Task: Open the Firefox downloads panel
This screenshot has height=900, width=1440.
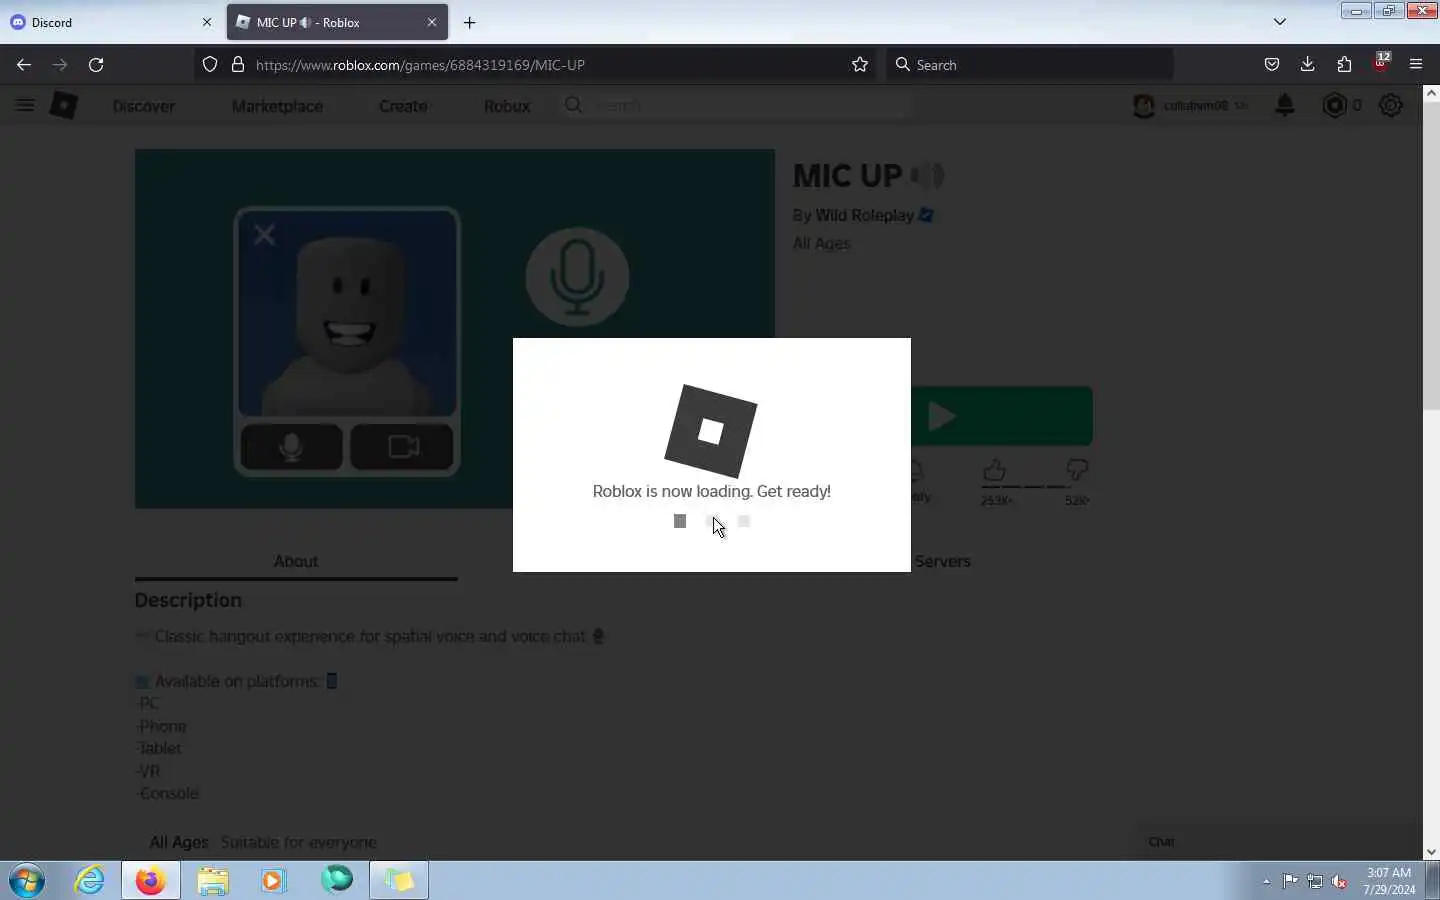Action: coord(1308,65)
